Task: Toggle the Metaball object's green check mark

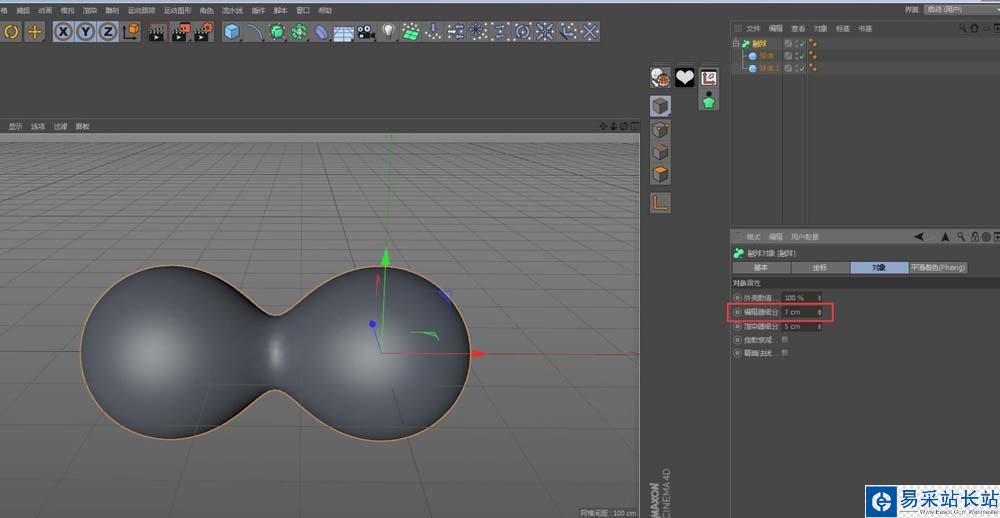Action: [x=800, y=44]
